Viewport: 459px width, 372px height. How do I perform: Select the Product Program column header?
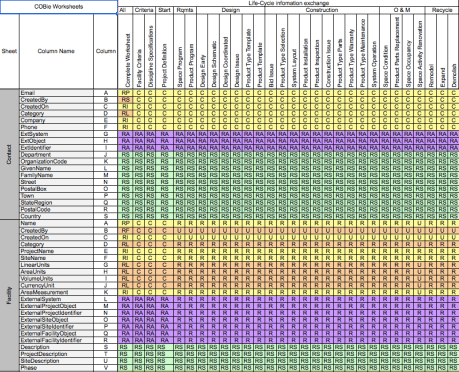191,51
